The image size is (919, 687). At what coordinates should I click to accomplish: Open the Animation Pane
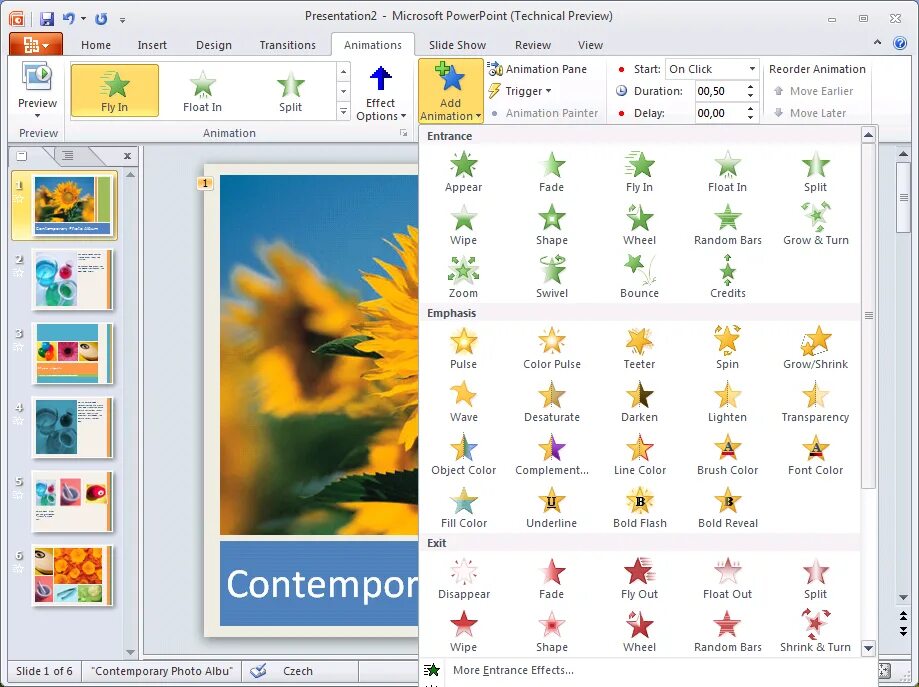point(537,69)
